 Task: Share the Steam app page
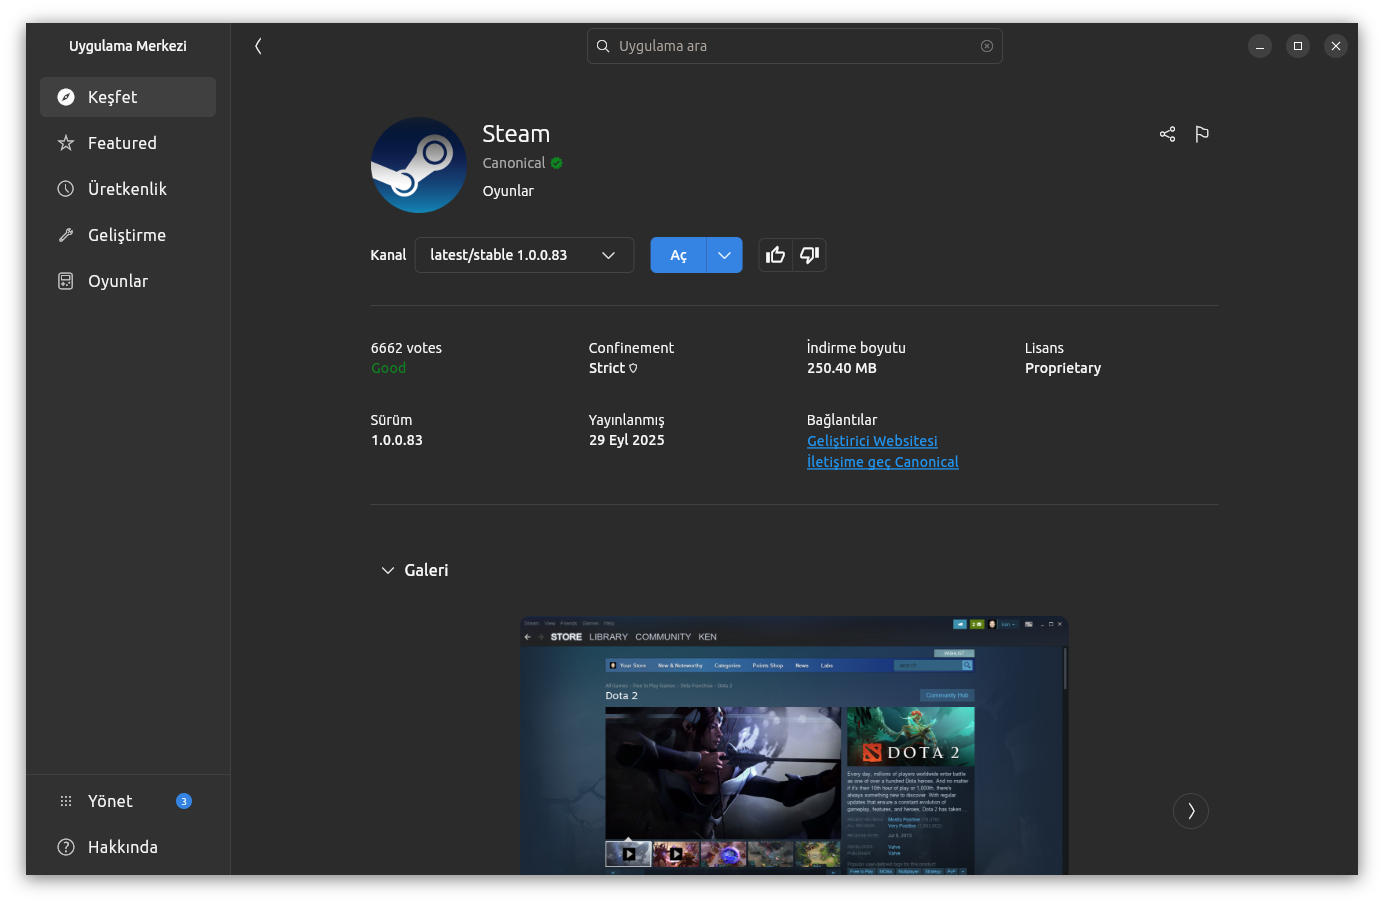click(x=1167, y=134)
